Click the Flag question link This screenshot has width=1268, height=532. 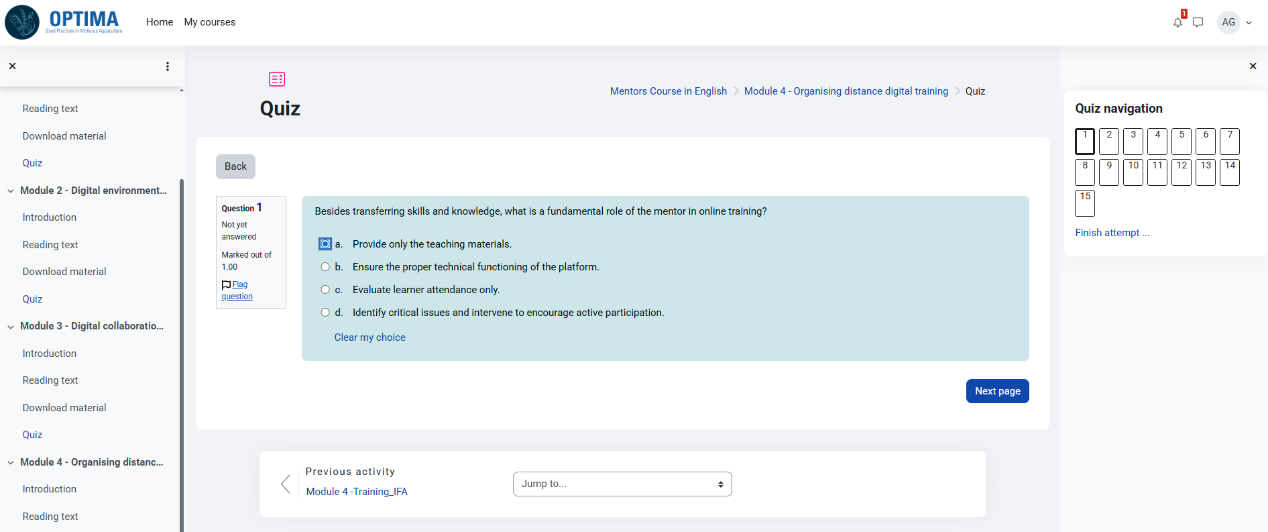[x=237, y=290]
